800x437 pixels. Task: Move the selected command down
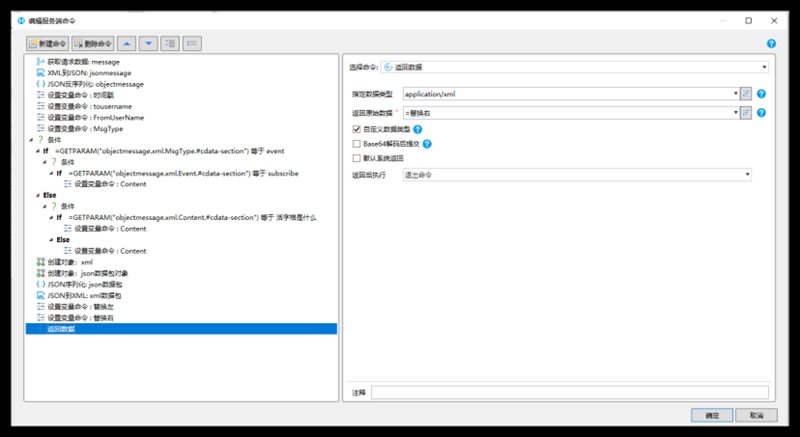pos(148,44)
